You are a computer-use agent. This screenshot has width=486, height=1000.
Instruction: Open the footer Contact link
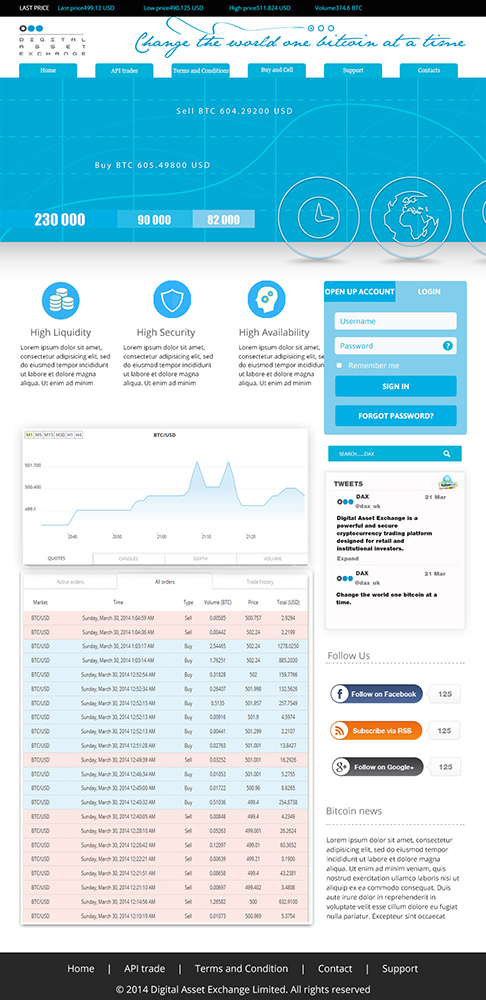click(335, 968)
